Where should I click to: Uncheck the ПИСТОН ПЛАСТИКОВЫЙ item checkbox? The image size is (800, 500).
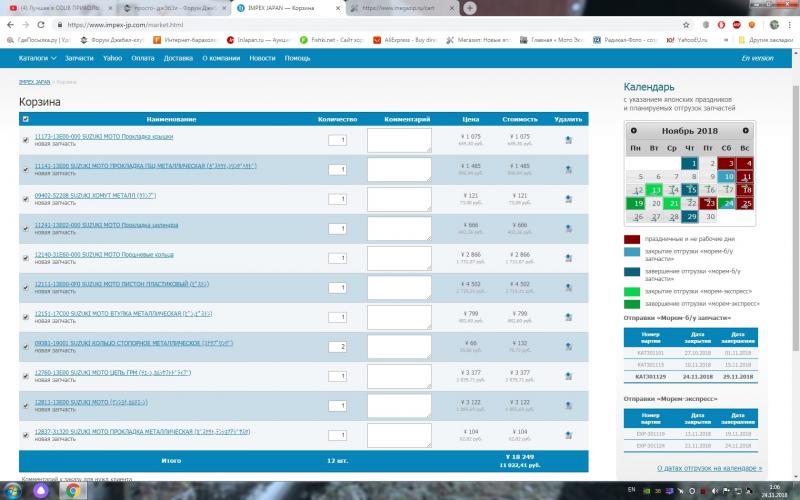pyautogui.click(x=25, y=288)
